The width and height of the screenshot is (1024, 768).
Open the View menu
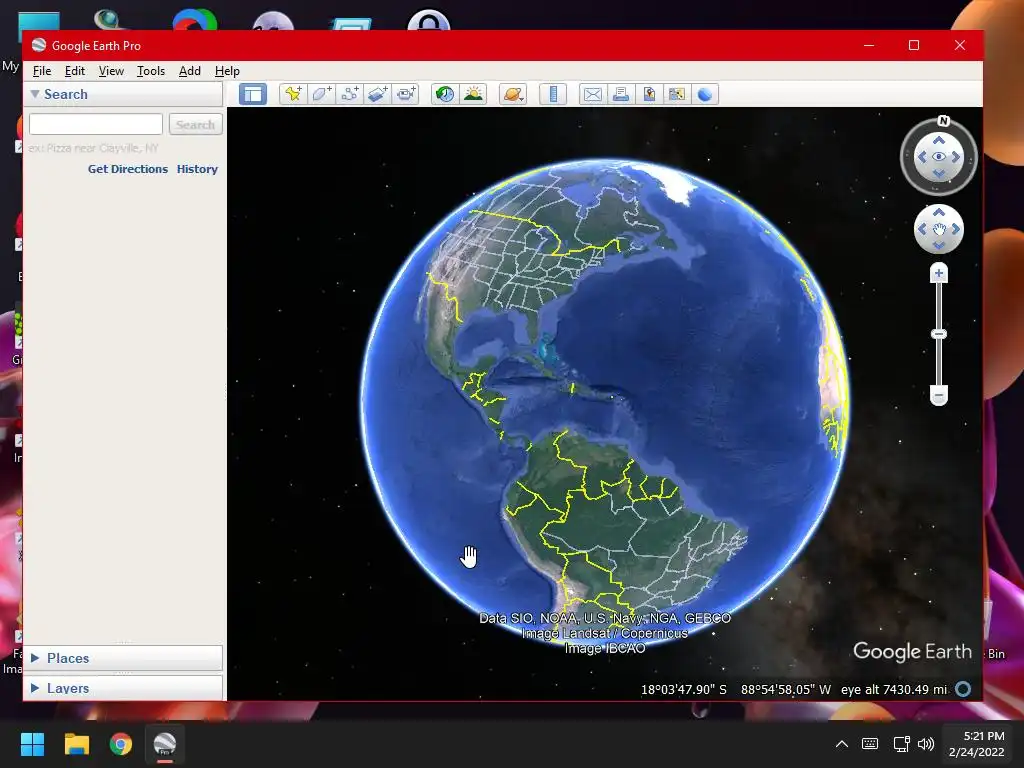pos(111,71)
